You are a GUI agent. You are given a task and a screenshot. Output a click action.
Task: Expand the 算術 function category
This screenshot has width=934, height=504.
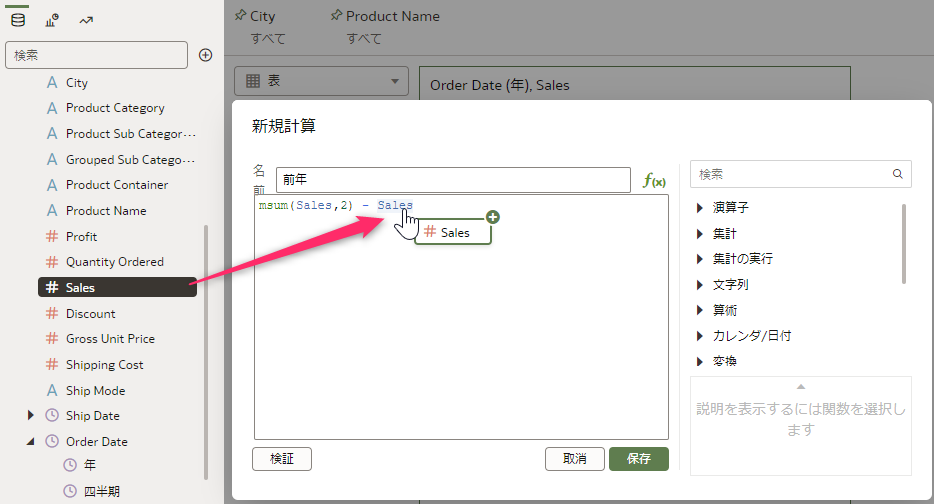(700, 310)
